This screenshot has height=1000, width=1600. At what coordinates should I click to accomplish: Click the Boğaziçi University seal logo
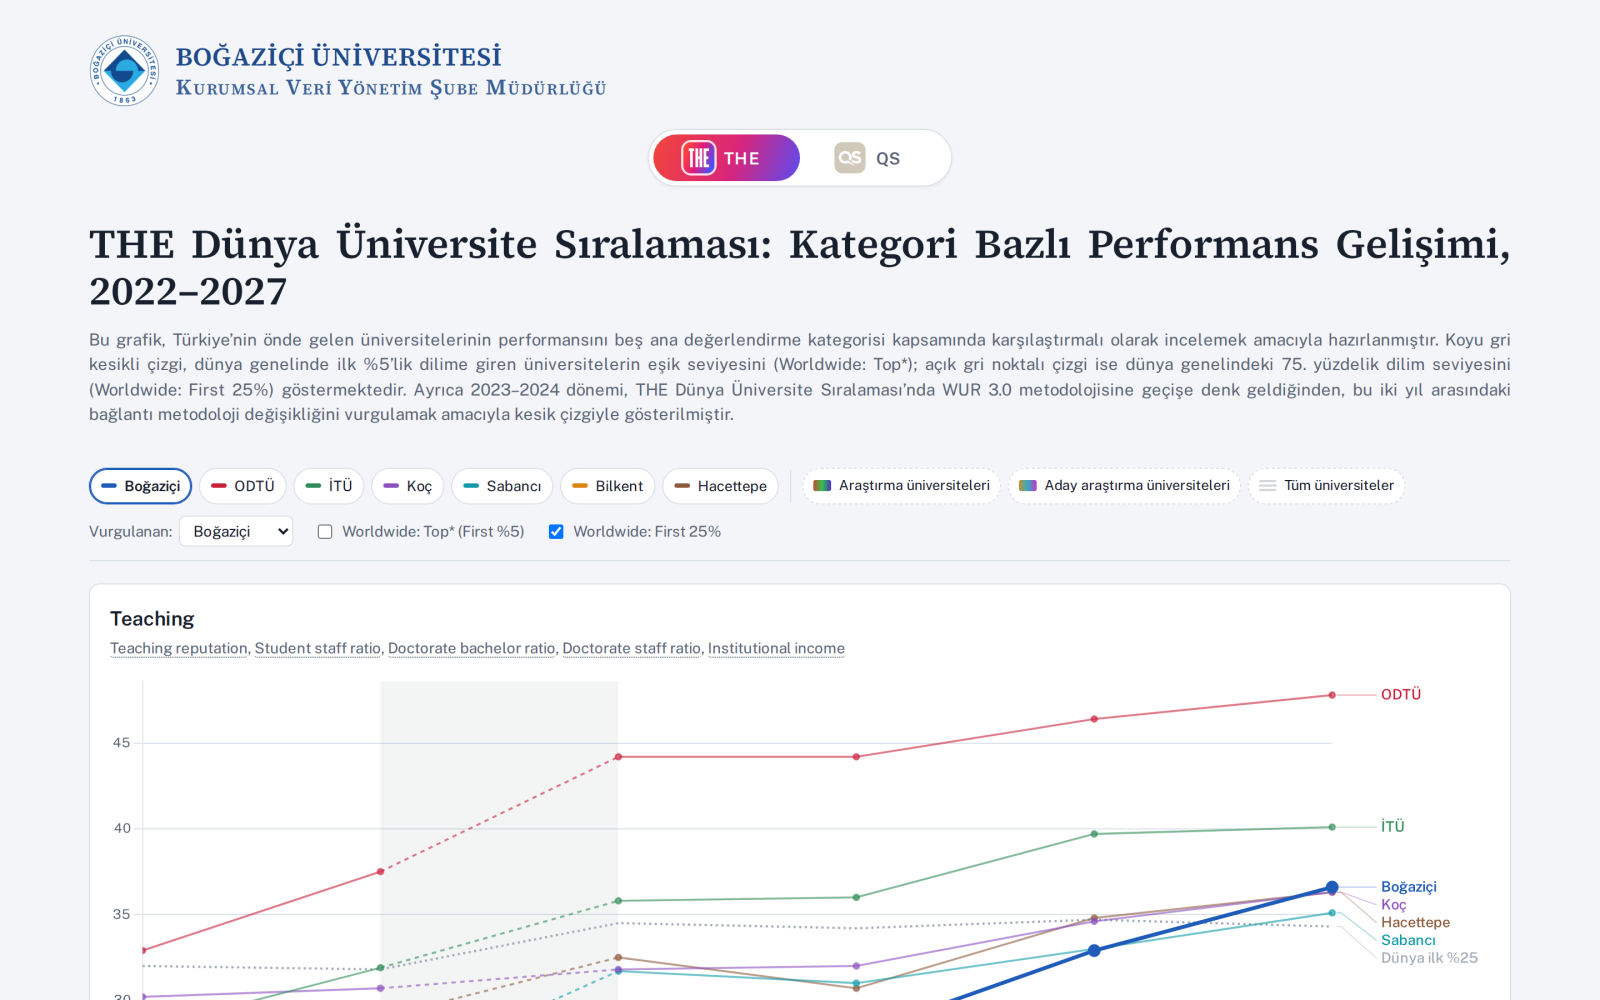[124, 71]
